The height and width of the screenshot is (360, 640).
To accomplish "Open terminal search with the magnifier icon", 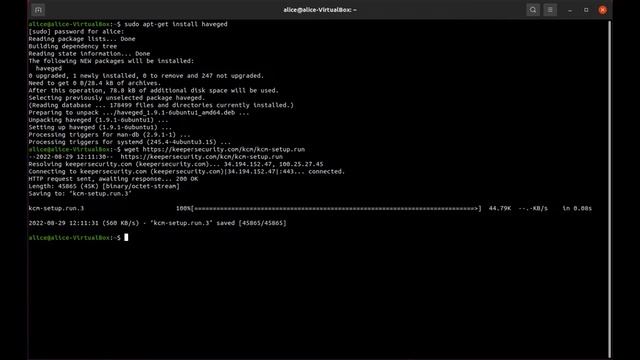I will (533, 10).
